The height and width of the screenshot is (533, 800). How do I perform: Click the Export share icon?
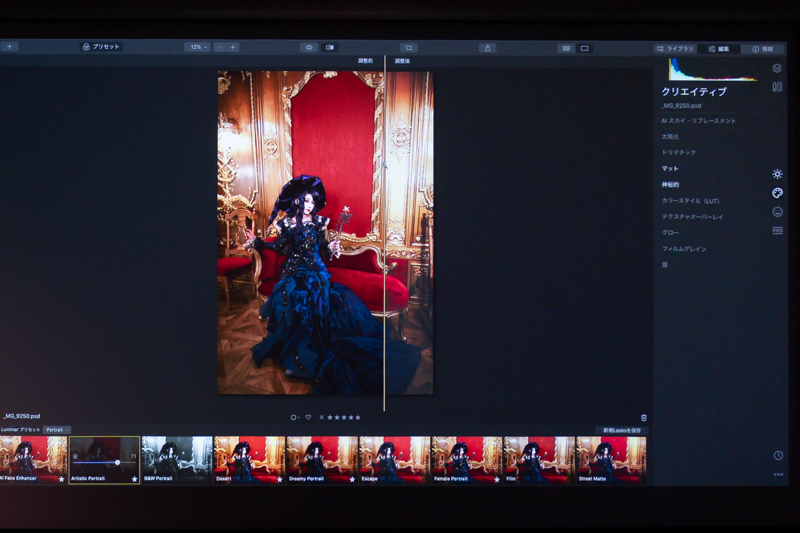(487, 48)
